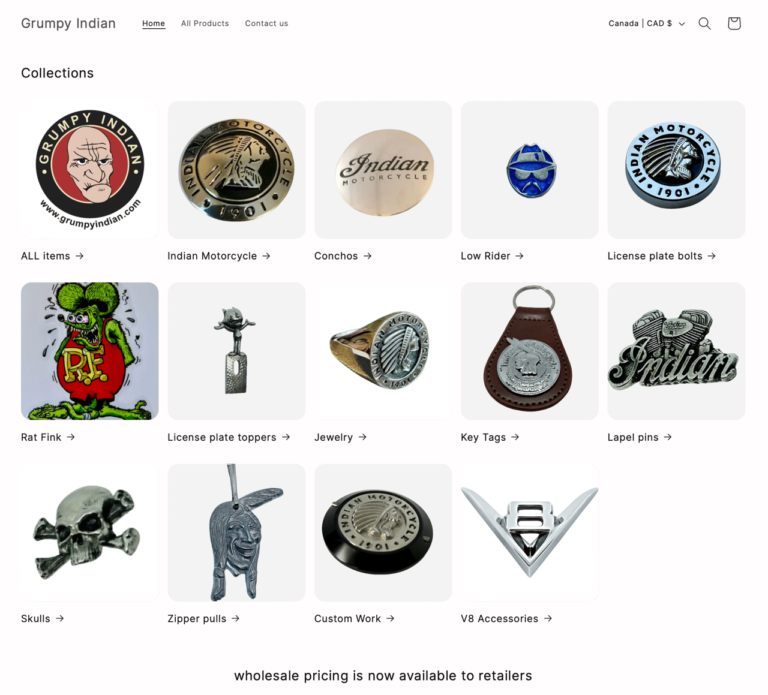
Task: Open the All Products menu item
Action: click(205, 24)
